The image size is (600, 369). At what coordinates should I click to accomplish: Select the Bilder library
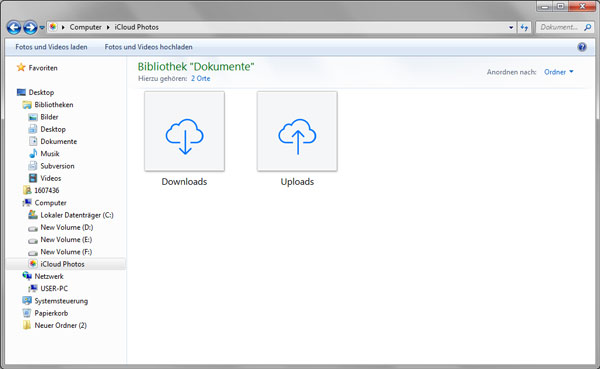tap(49, 117)
